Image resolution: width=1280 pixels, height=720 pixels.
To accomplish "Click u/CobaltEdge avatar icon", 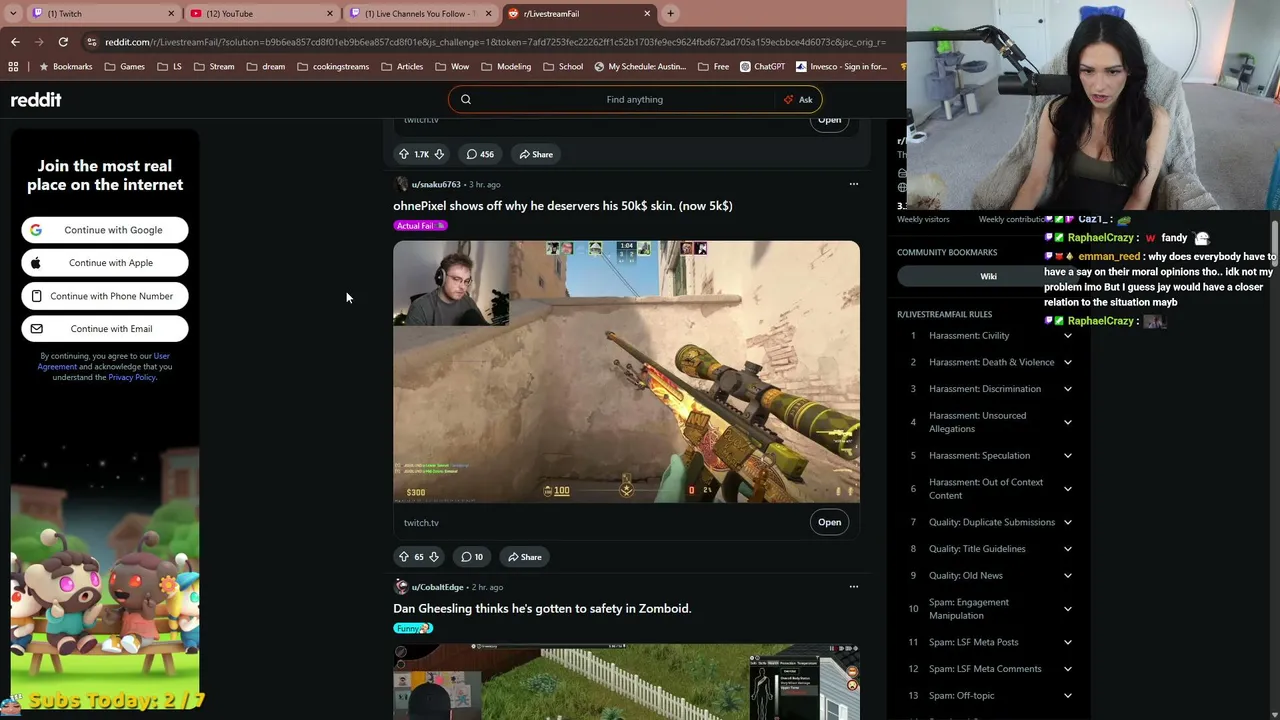I will coord(401,587).
